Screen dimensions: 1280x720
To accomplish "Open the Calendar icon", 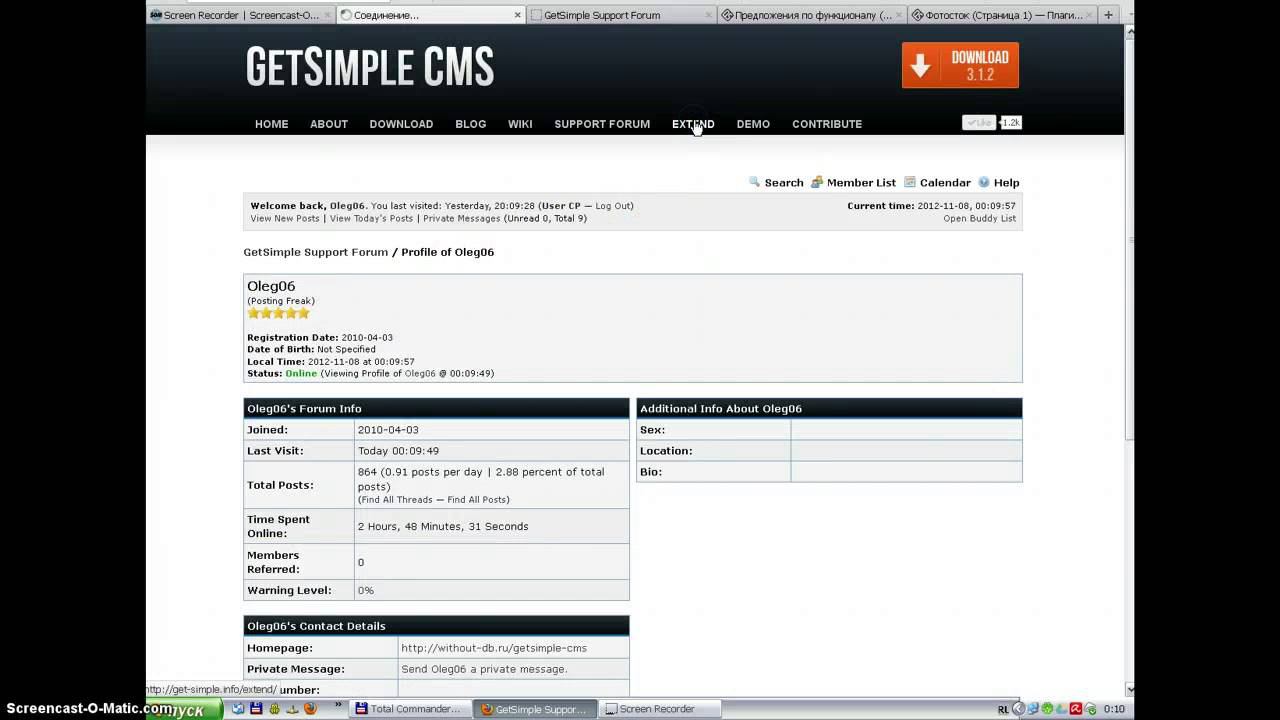I will pyautogui.click(x=910, y=183).
